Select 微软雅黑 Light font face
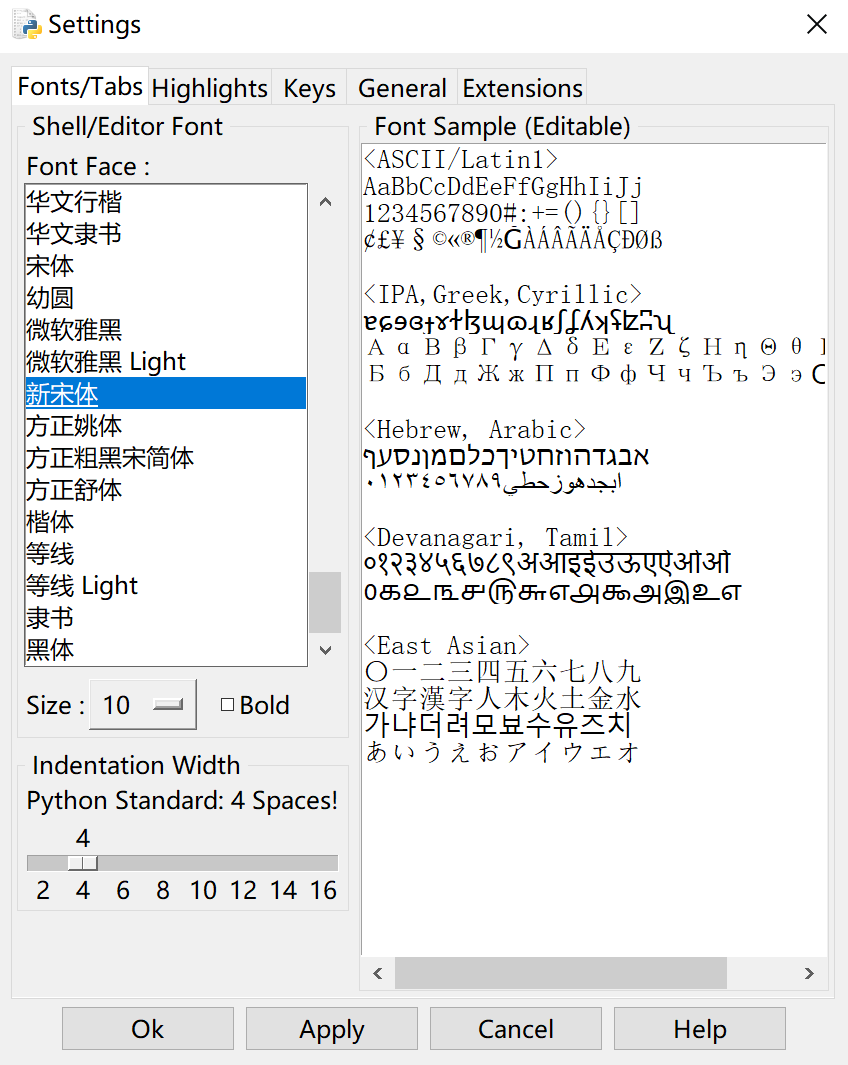The image size is (848, 1065). [x=166, y=361]
